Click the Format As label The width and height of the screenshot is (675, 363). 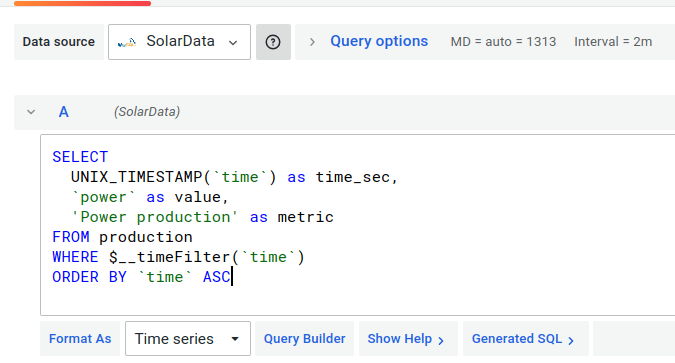click(80, 338)
